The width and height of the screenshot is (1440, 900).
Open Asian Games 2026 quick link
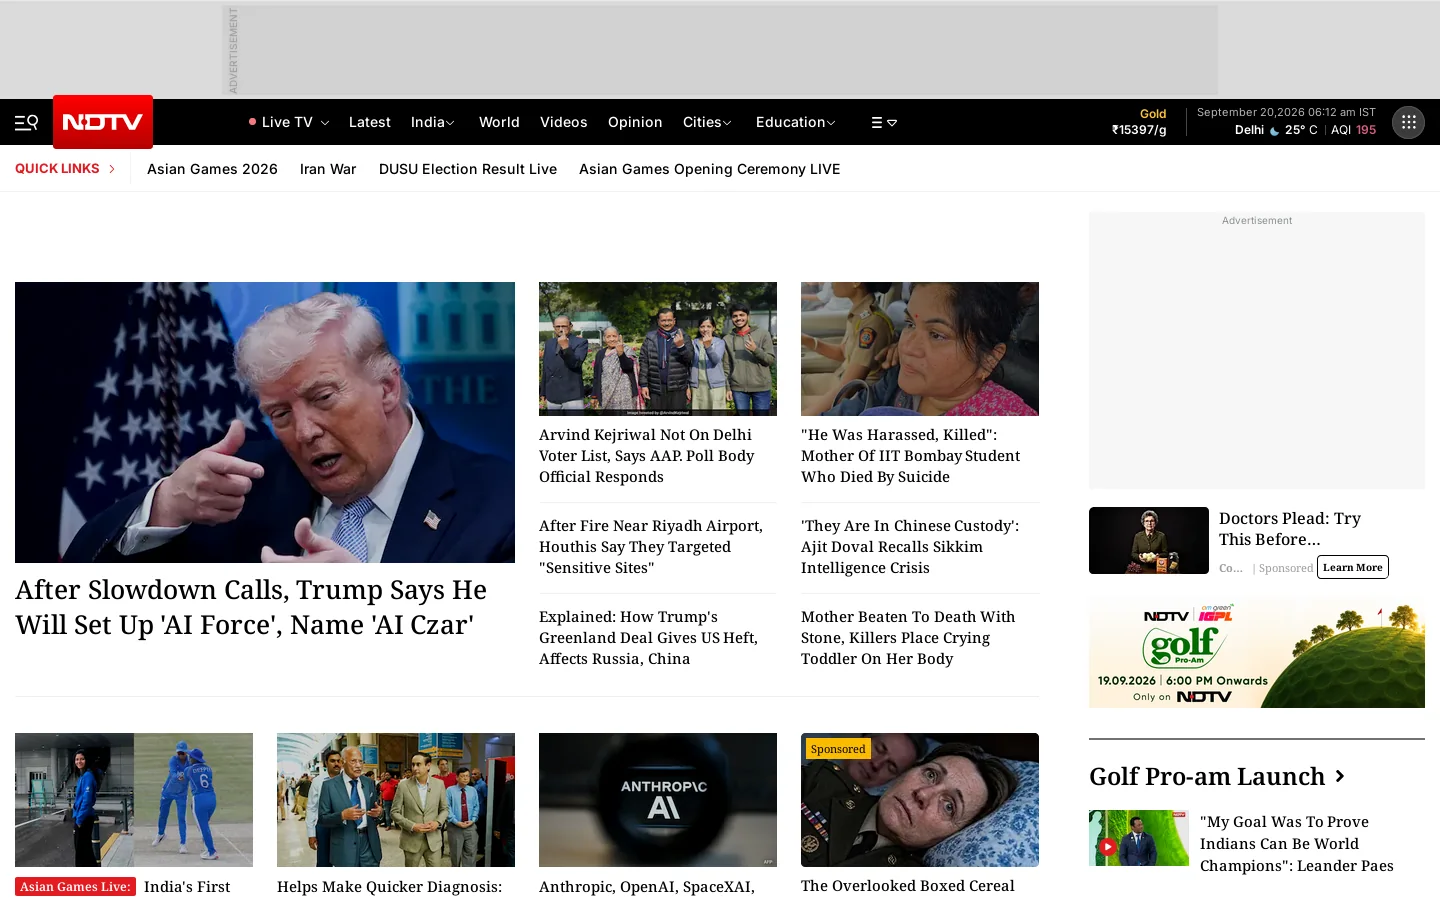tap(212, 169)
